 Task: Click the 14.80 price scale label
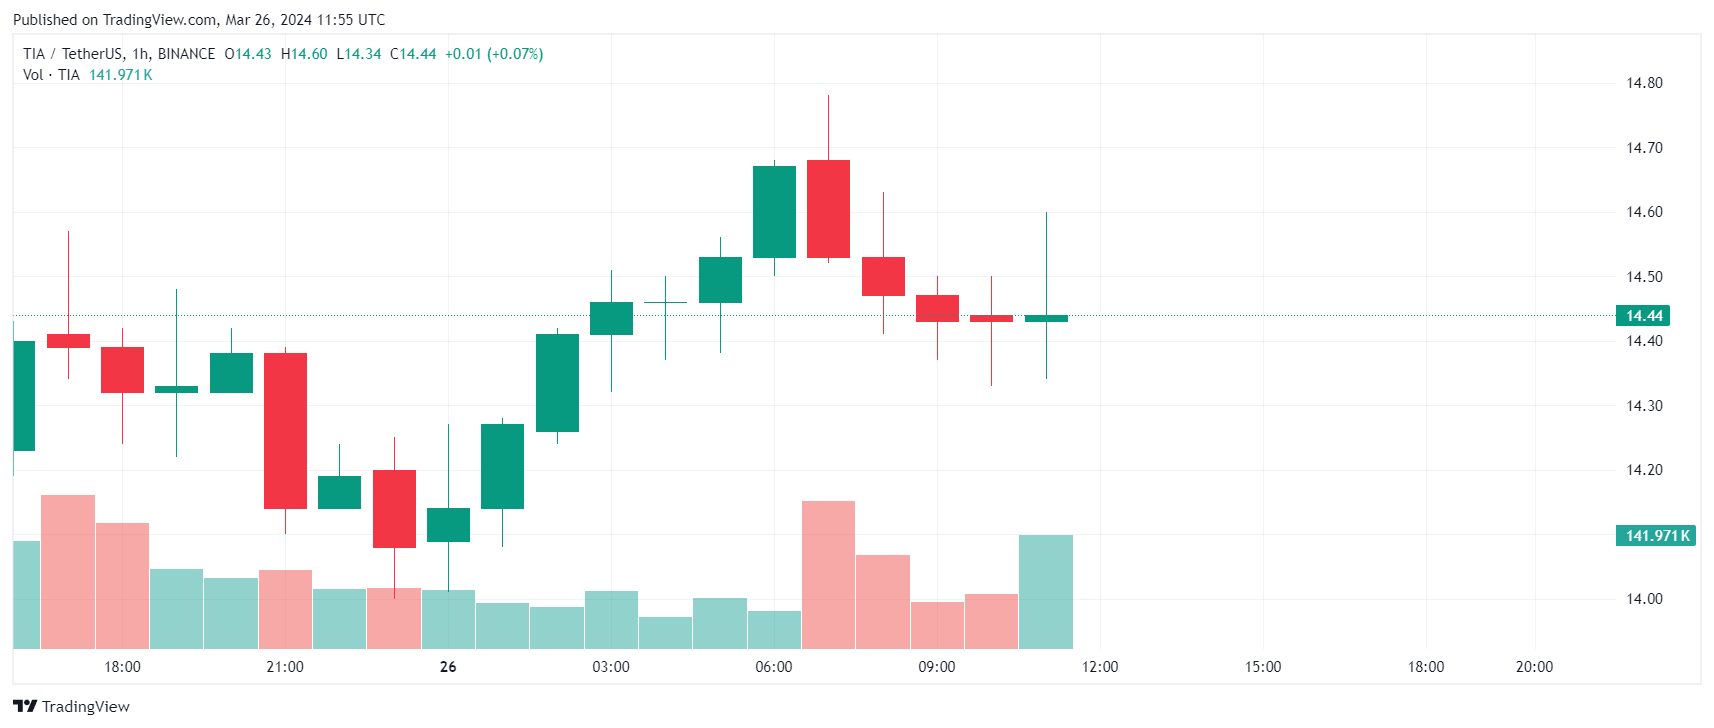coord(1644,83)
